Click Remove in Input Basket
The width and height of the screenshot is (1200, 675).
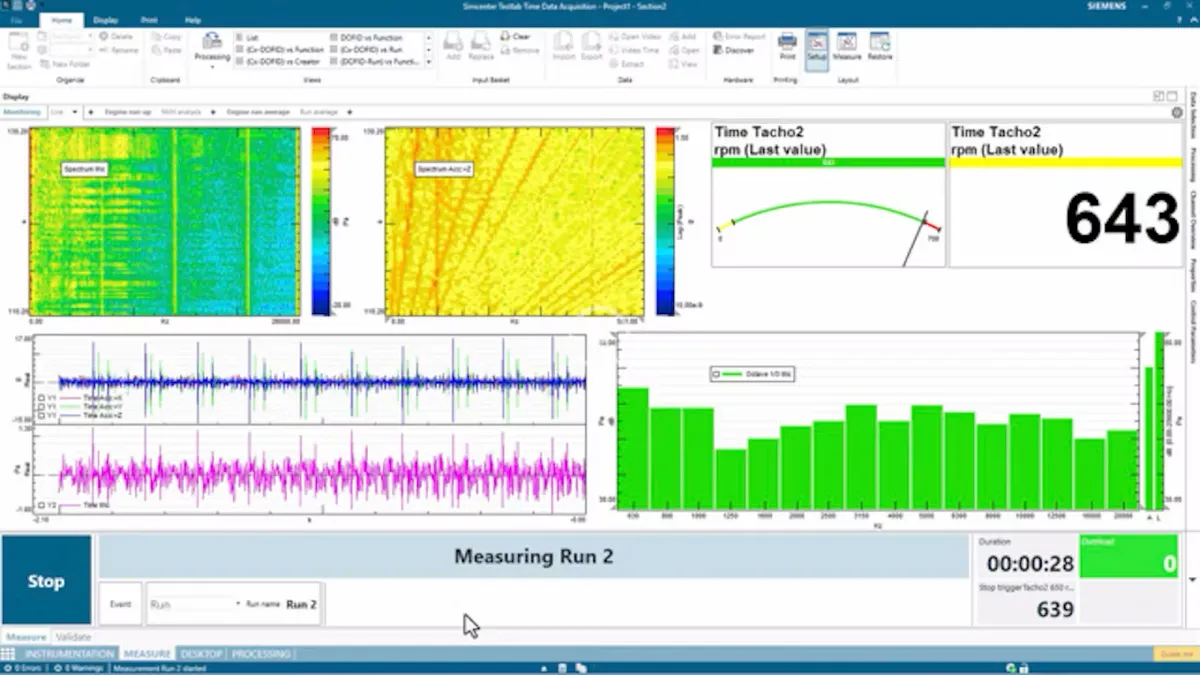(520, 50)
